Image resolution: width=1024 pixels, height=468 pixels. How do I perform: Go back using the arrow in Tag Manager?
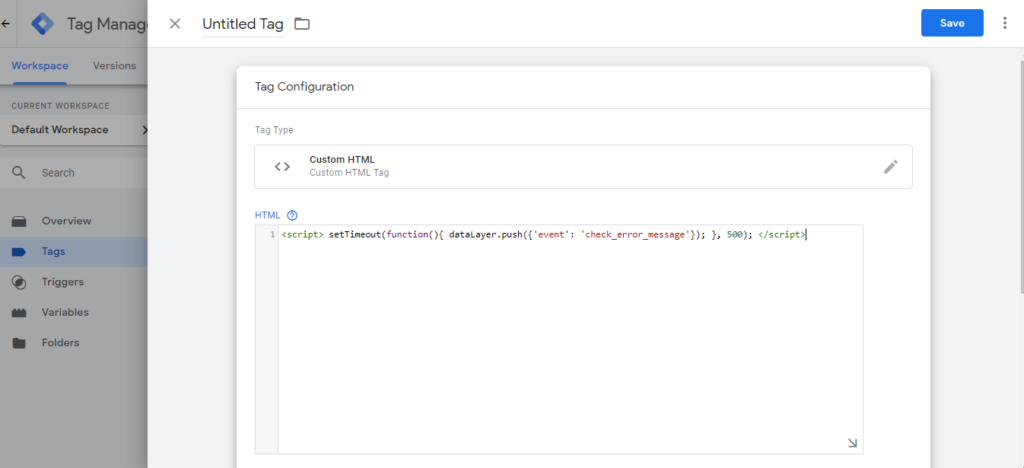pyautogui.click(x=5, y=23)
